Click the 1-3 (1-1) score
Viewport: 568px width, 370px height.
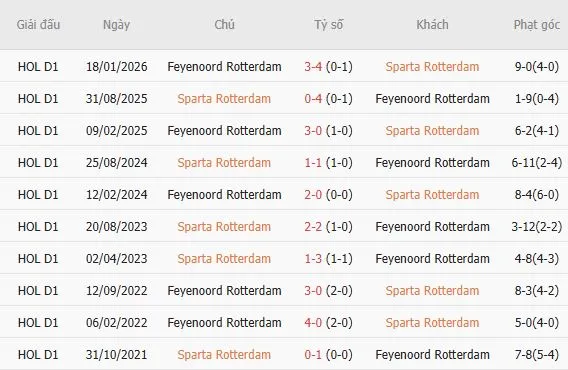click(329, 258)
